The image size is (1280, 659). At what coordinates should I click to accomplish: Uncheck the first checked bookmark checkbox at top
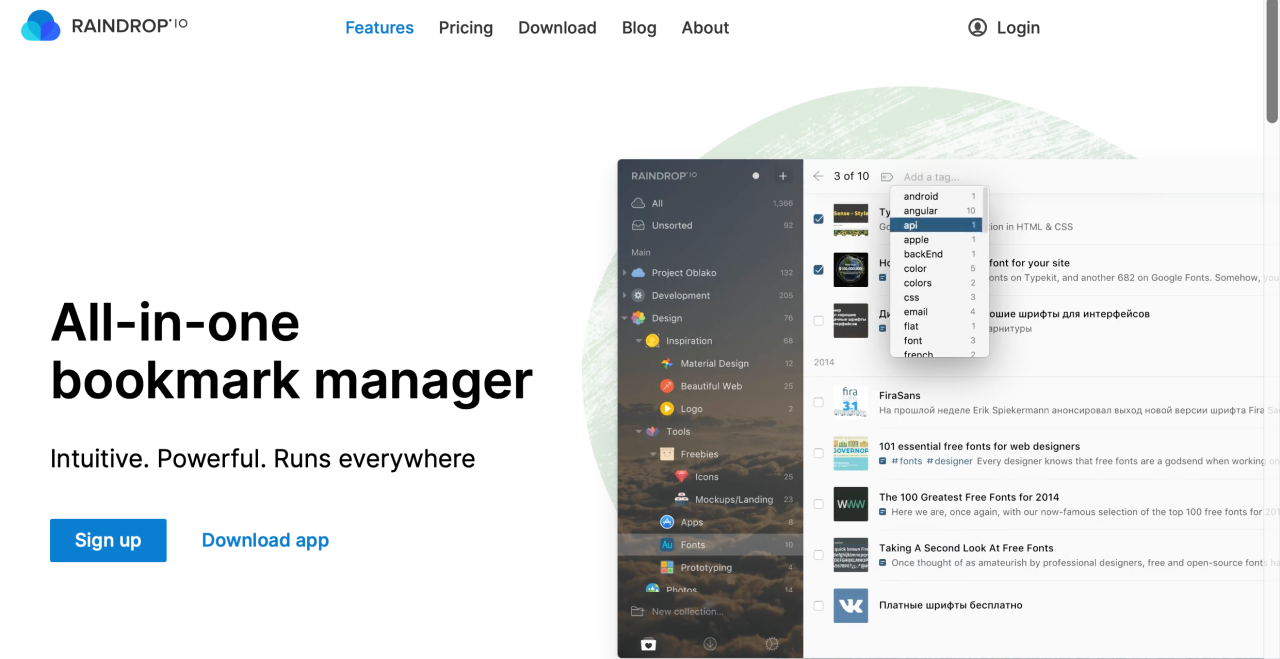pos(819,219)
